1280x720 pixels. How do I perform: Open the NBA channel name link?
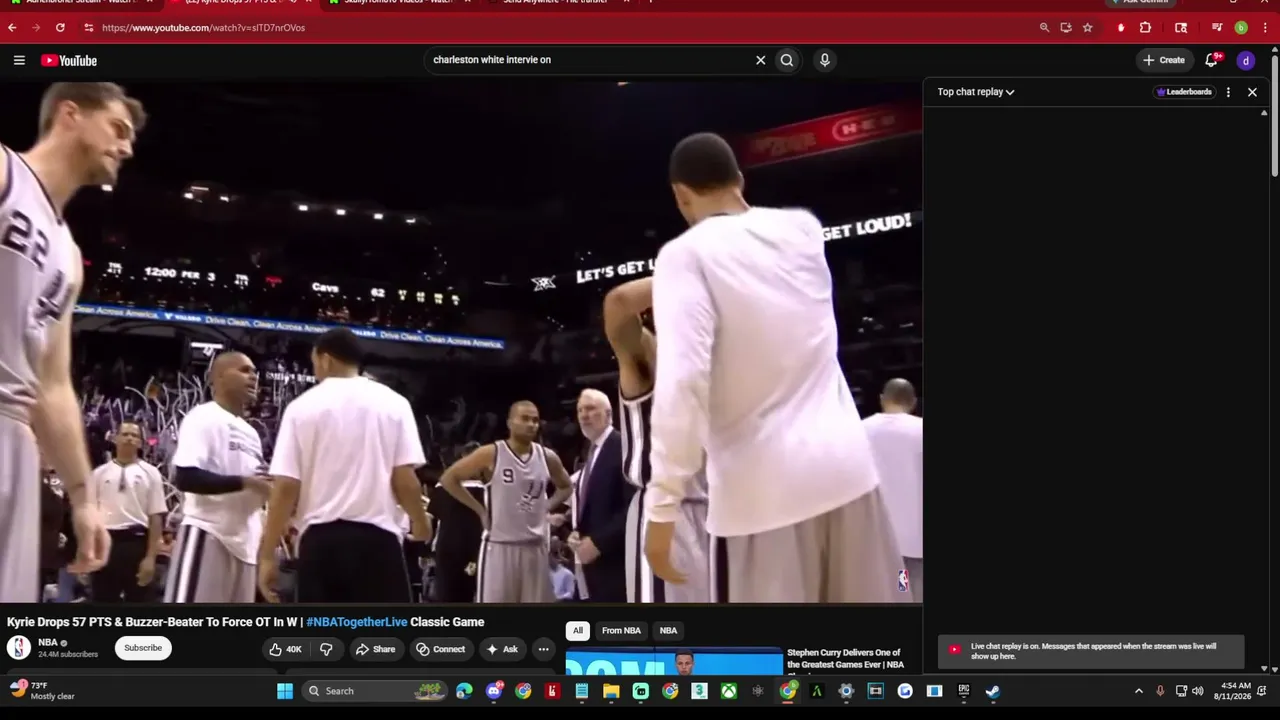tap(48, 643)
